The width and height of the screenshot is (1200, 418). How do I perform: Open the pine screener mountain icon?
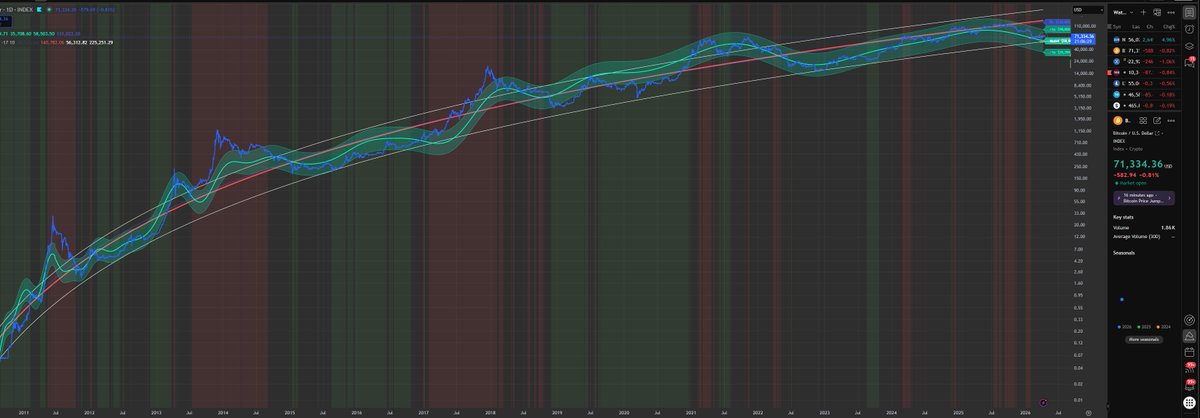pos(1189,336)
